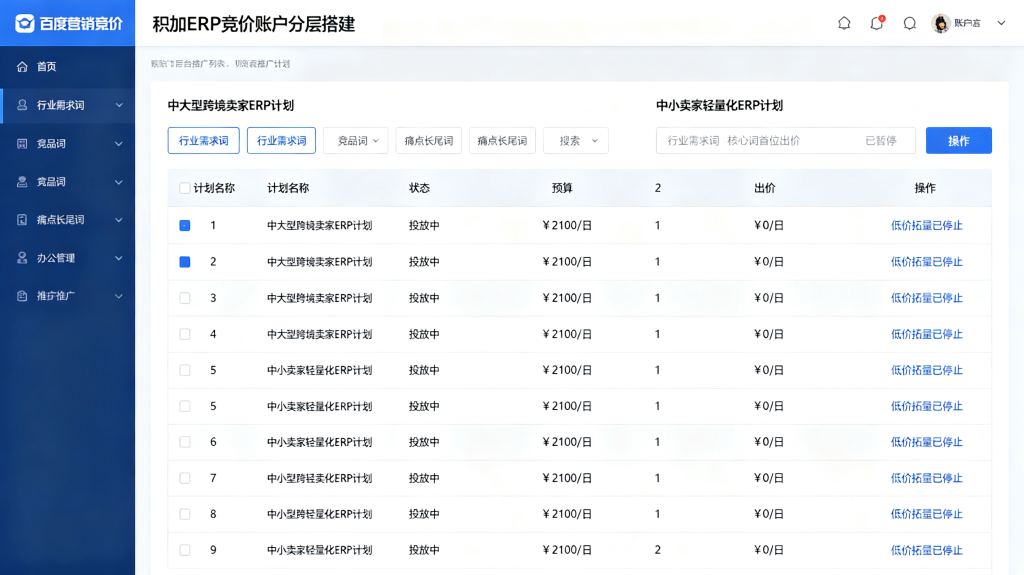
Task: Click icon of 竞品词 item directly above 痛点长尾词
Action: pos(22,182)
